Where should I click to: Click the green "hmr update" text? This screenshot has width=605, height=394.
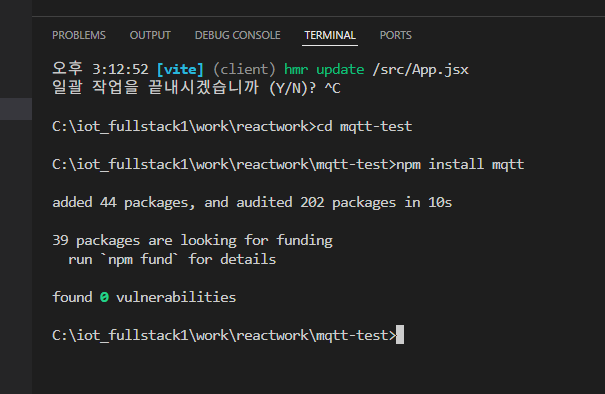324,69
